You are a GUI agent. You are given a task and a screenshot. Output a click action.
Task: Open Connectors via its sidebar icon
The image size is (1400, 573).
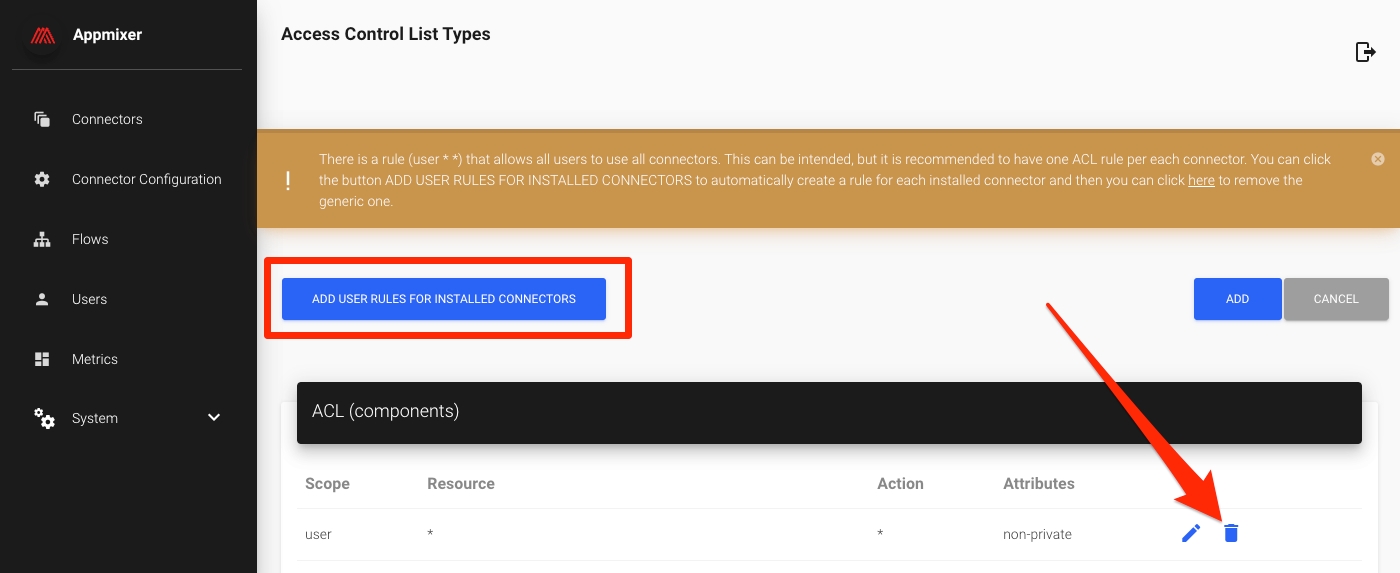pos(42,119)
